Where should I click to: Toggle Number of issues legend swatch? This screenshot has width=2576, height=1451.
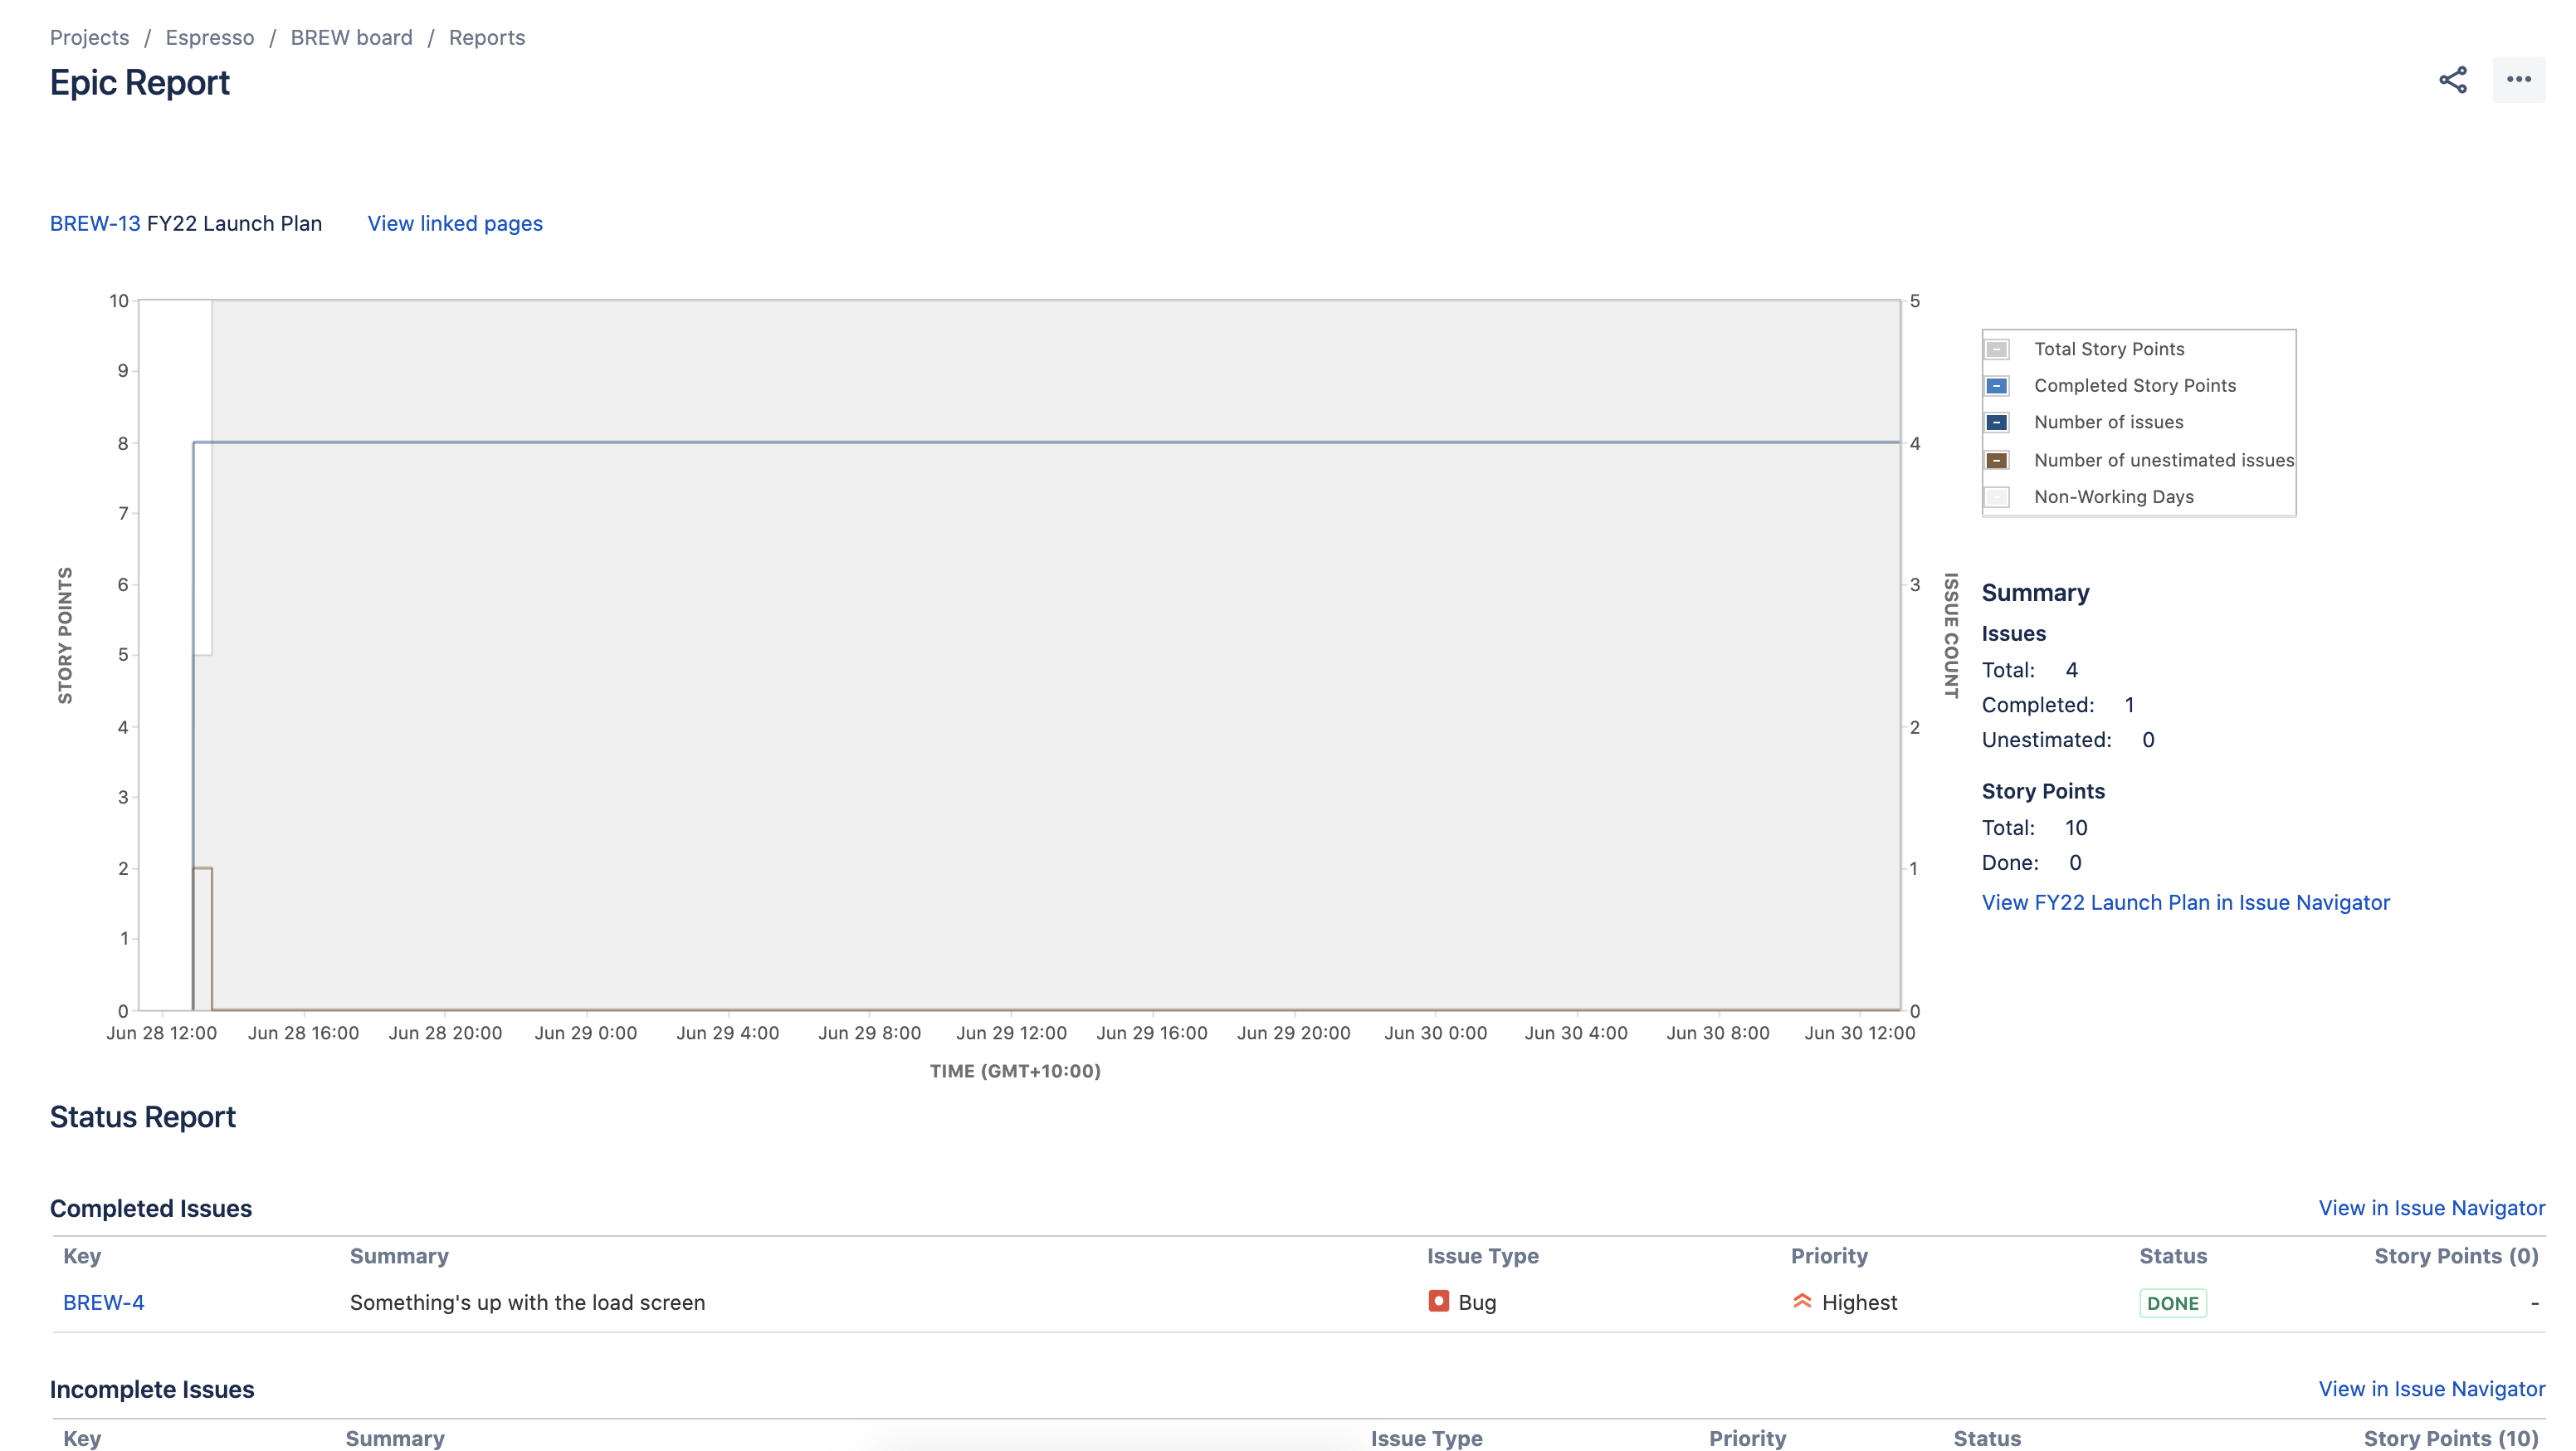1996,422
